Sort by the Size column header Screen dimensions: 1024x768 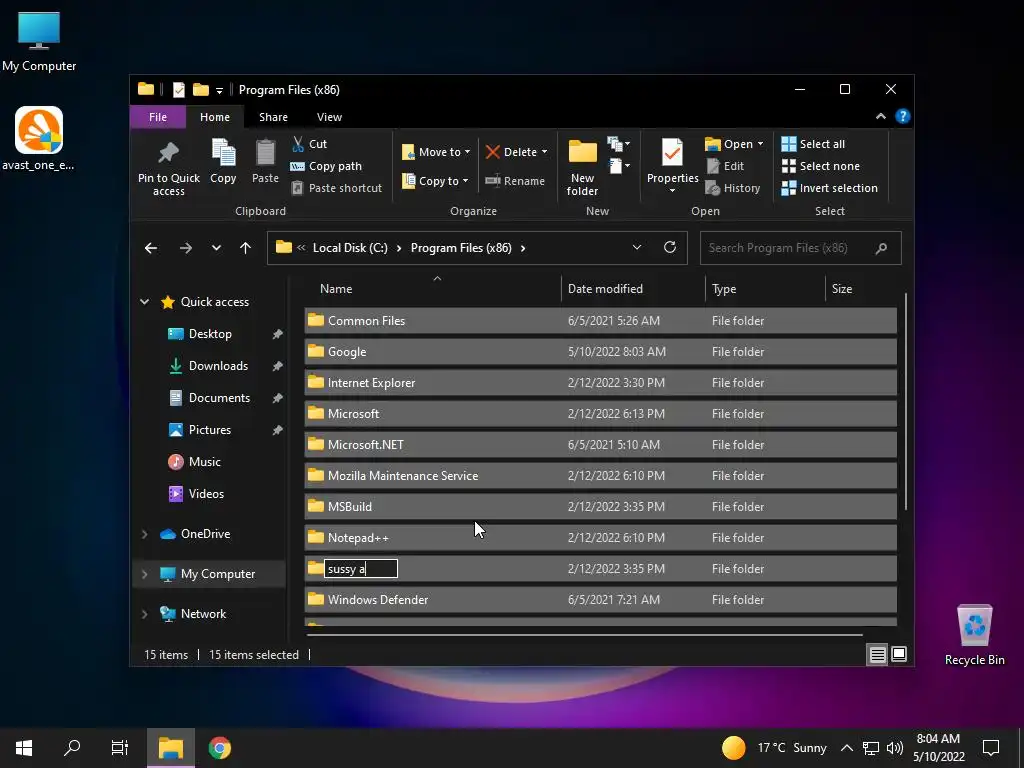click(861, 289)
